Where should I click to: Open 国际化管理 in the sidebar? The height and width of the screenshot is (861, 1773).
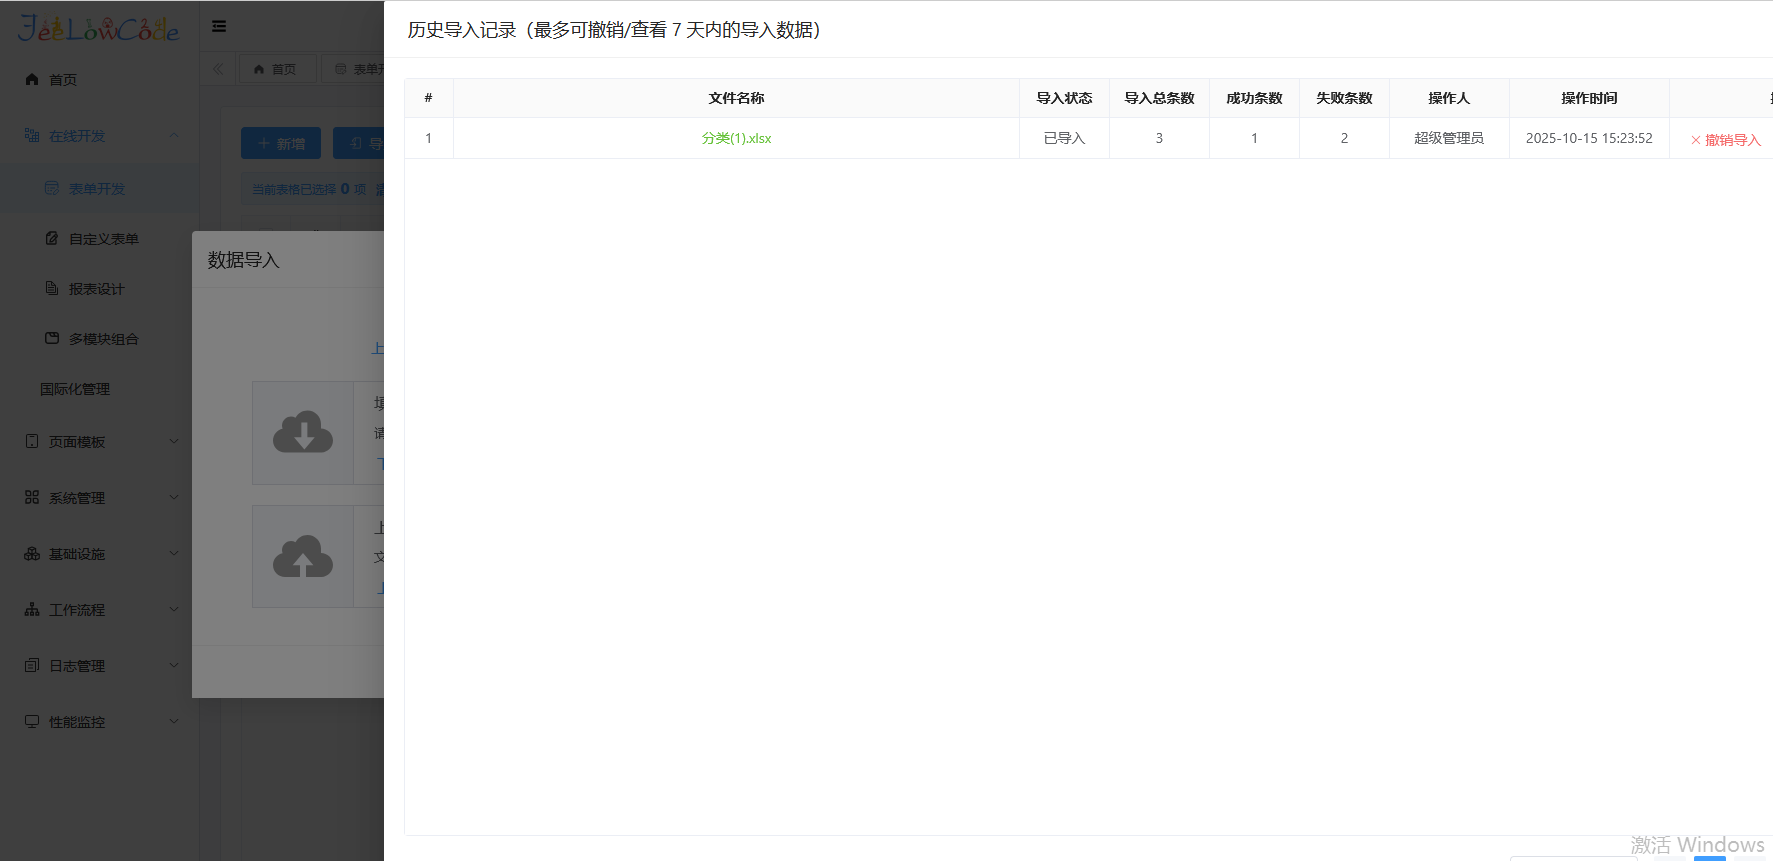[x=100, y=388]
